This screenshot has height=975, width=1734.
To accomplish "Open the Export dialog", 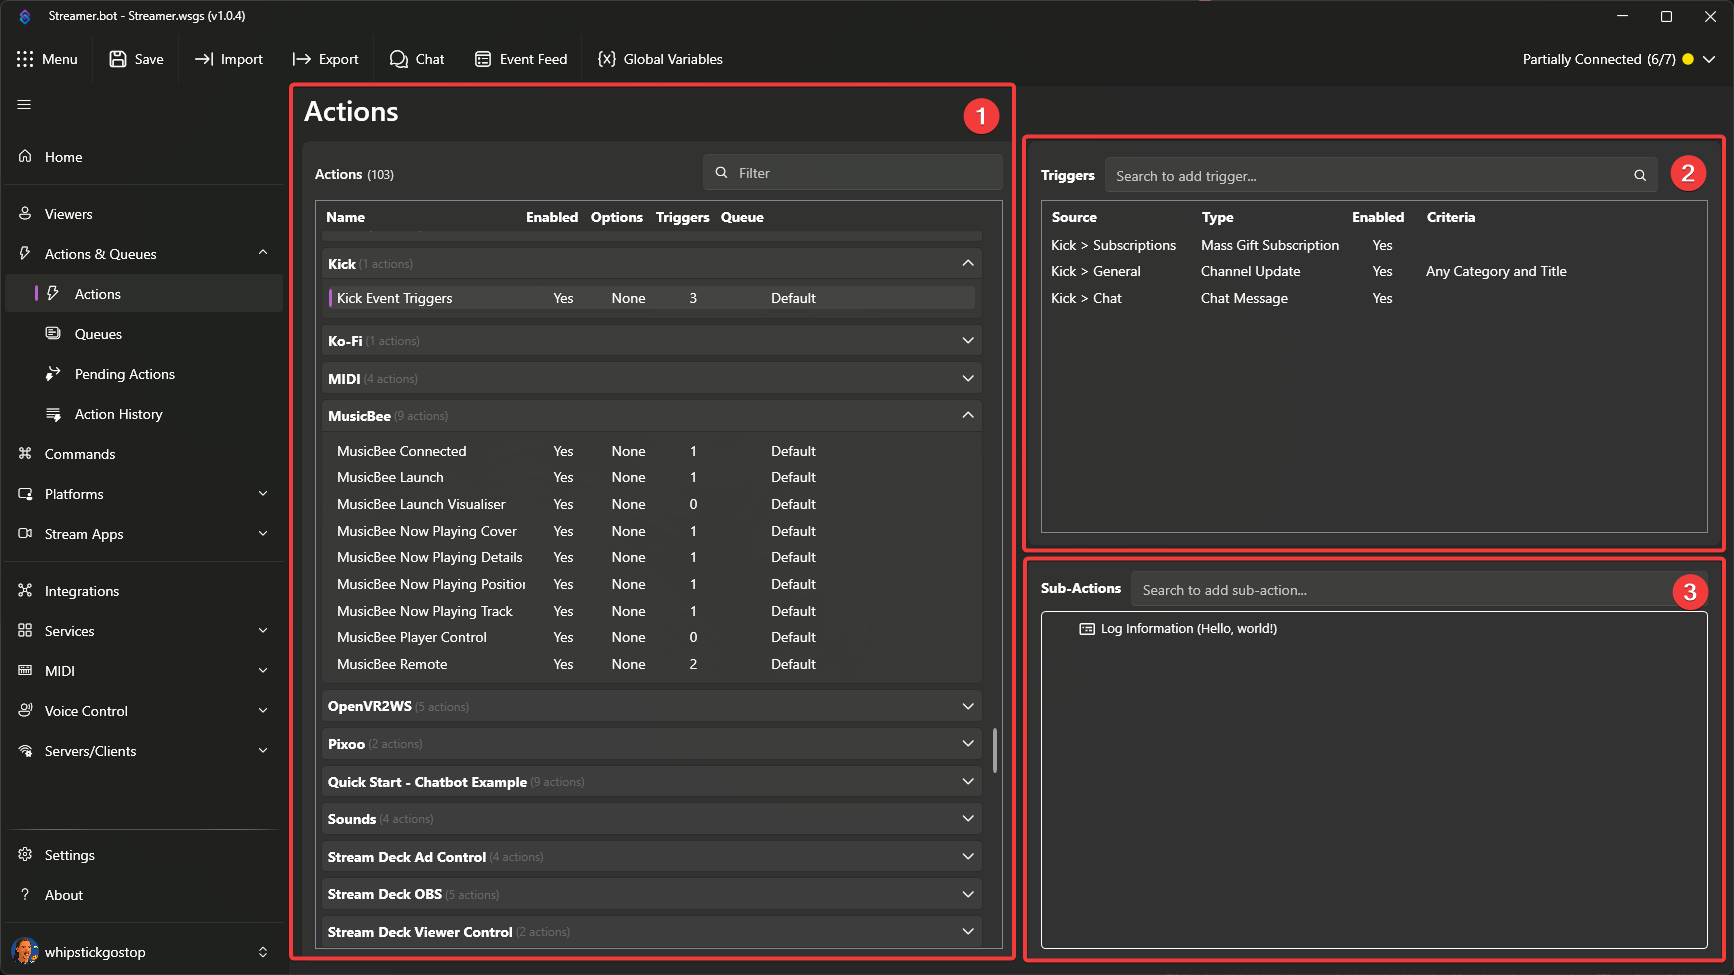I will click(x=325, y=59).
